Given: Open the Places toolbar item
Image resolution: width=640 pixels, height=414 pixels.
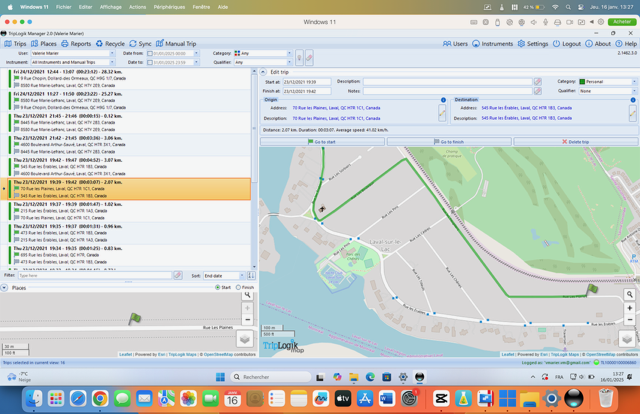Looking at the screenshot, I should (44, 44).
